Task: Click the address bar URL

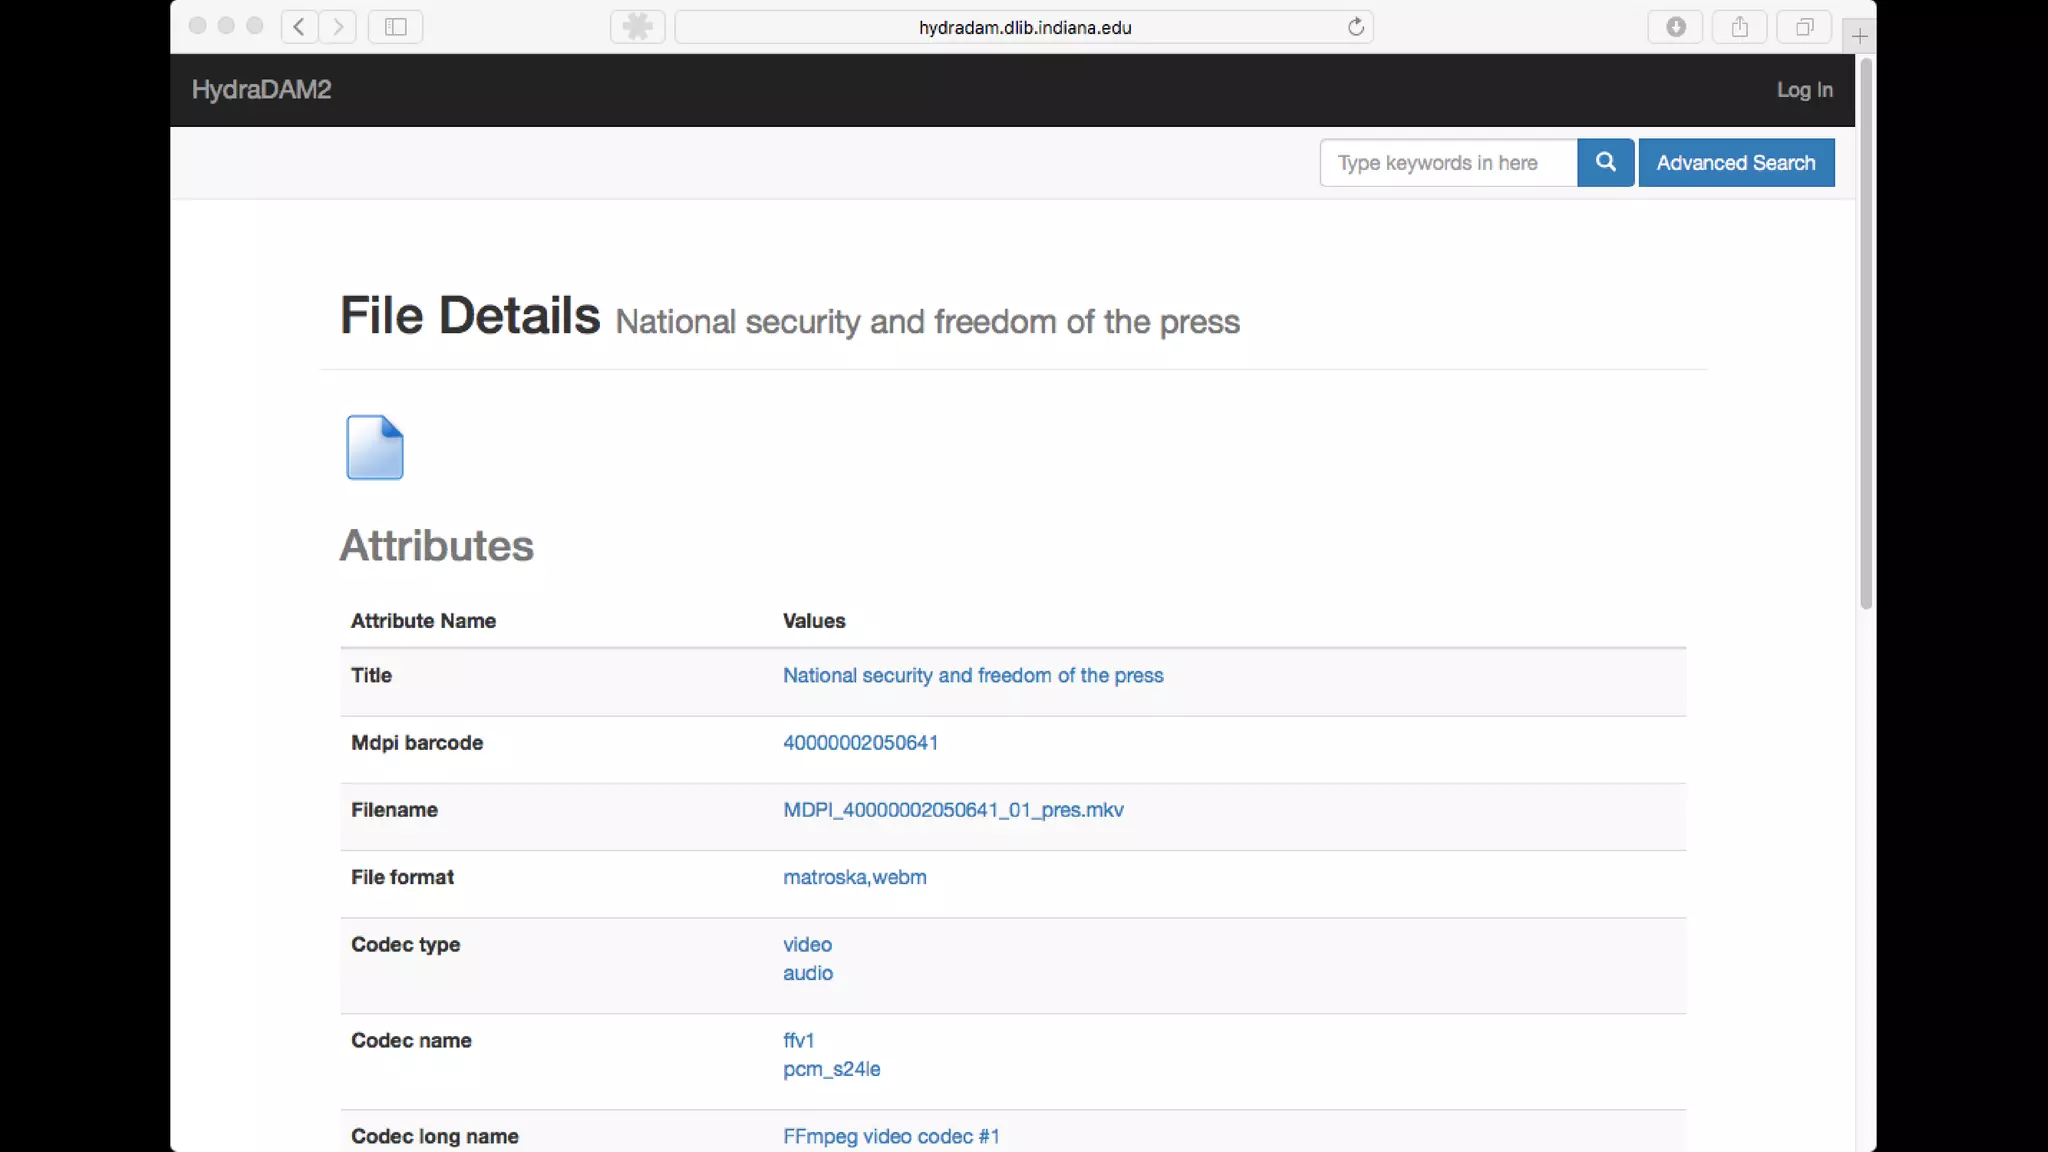Action: [1024, 27]
